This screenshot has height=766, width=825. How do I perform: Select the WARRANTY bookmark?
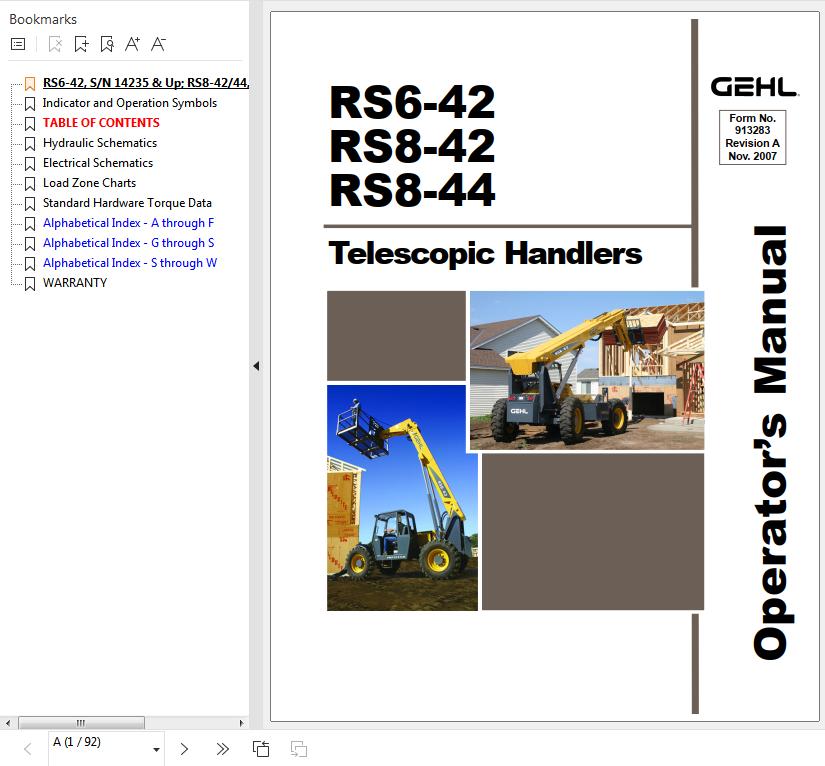(74, 283)
